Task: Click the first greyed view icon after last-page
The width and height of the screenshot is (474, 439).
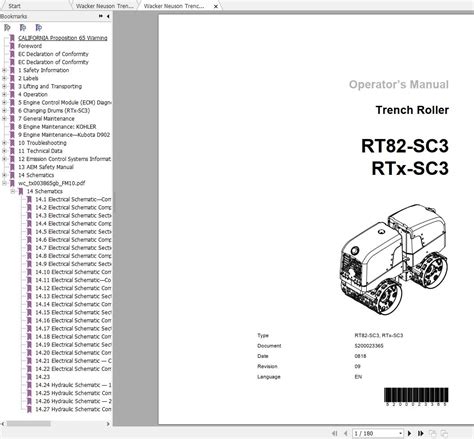Action: pyautogui.click(x=433, y=433)
